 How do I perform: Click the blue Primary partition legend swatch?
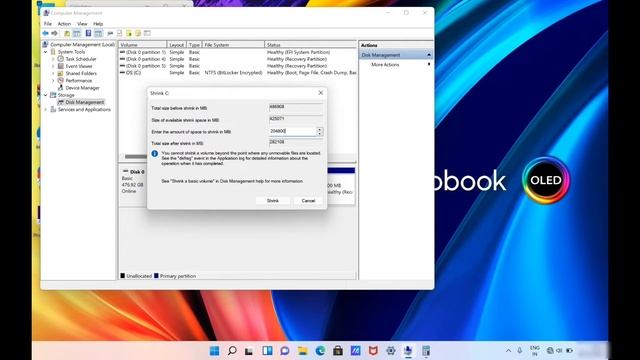(x=156, y=276)
